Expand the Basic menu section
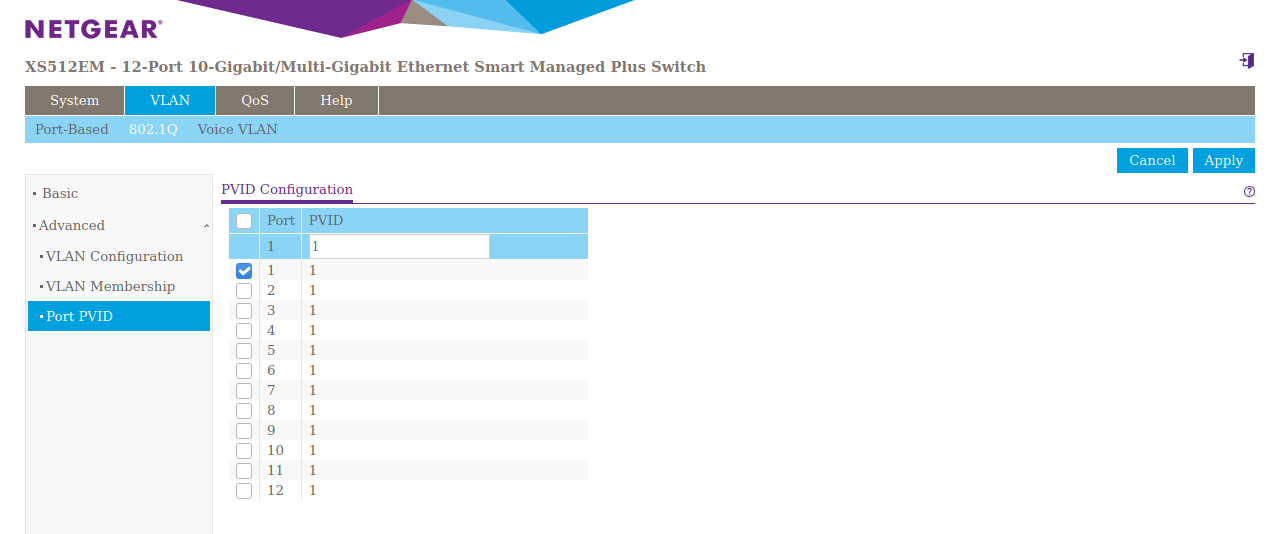This screenshot has height=534, width=1280. pyautogui.click(x=60, y=194)
